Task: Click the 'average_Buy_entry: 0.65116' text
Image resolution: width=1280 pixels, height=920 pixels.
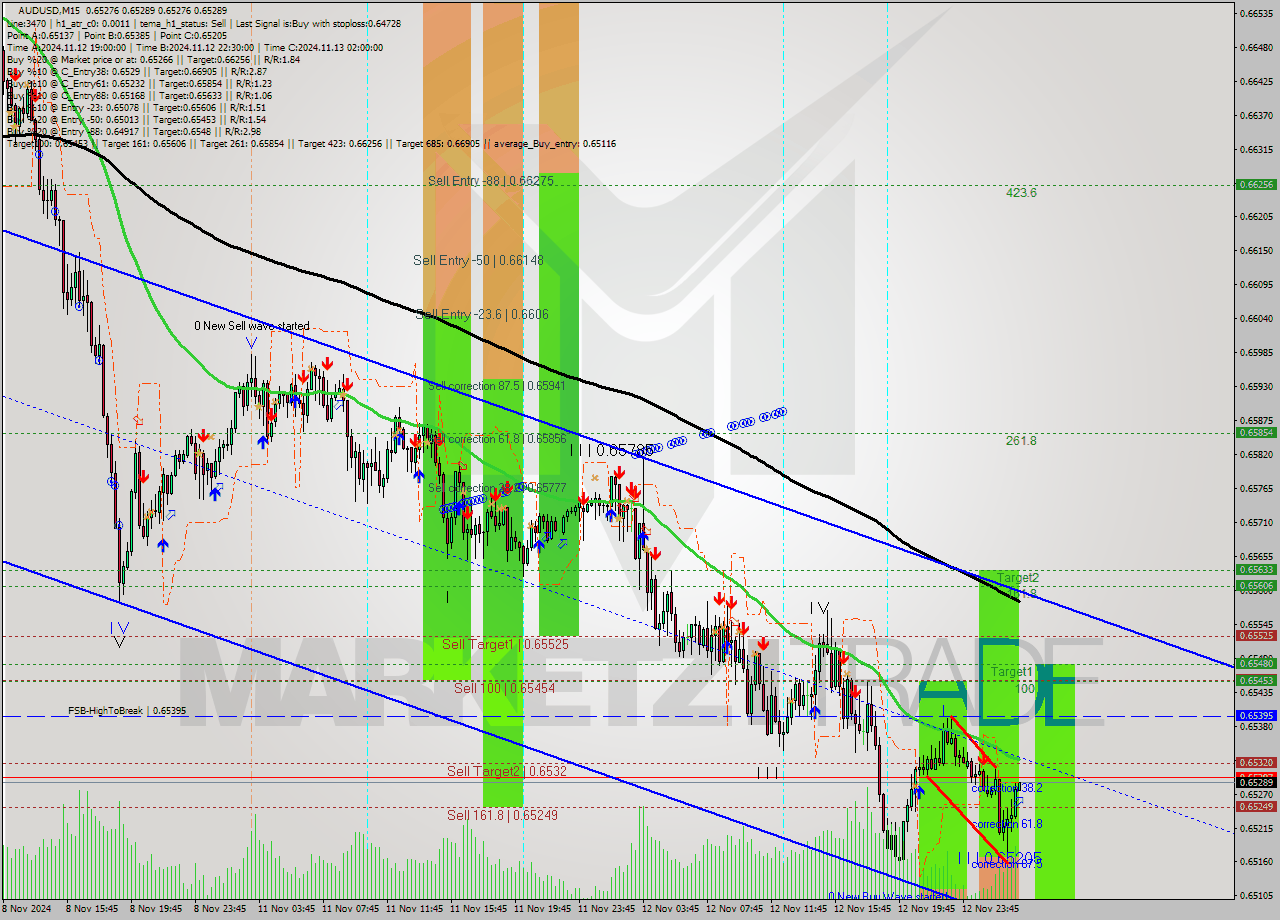Action: [555, 144]
